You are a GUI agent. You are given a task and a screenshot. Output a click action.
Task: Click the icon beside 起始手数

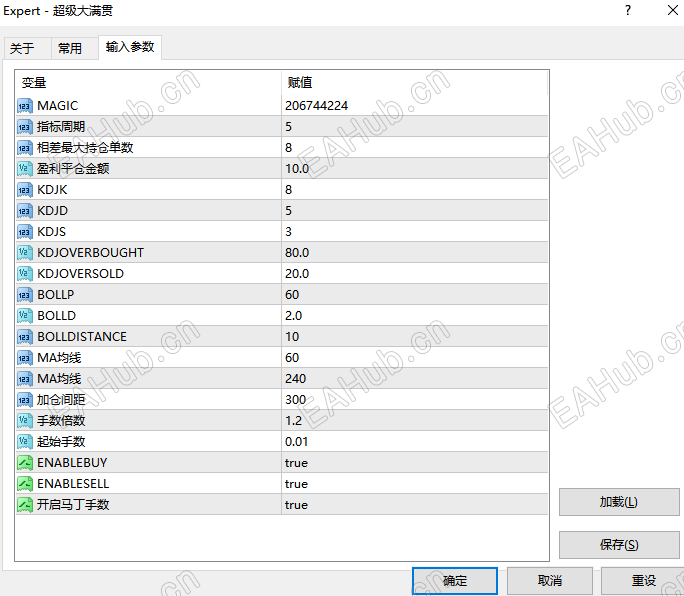click(x=24, y=442)
